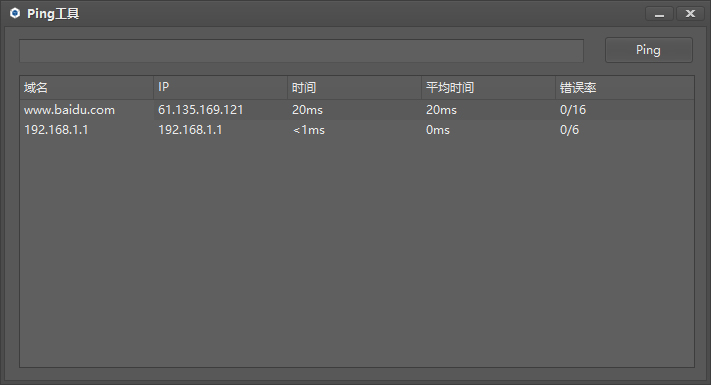This screenshot has width=711, height=385.
Task: Sort by the 域名 column header
Action: point(87,88)
